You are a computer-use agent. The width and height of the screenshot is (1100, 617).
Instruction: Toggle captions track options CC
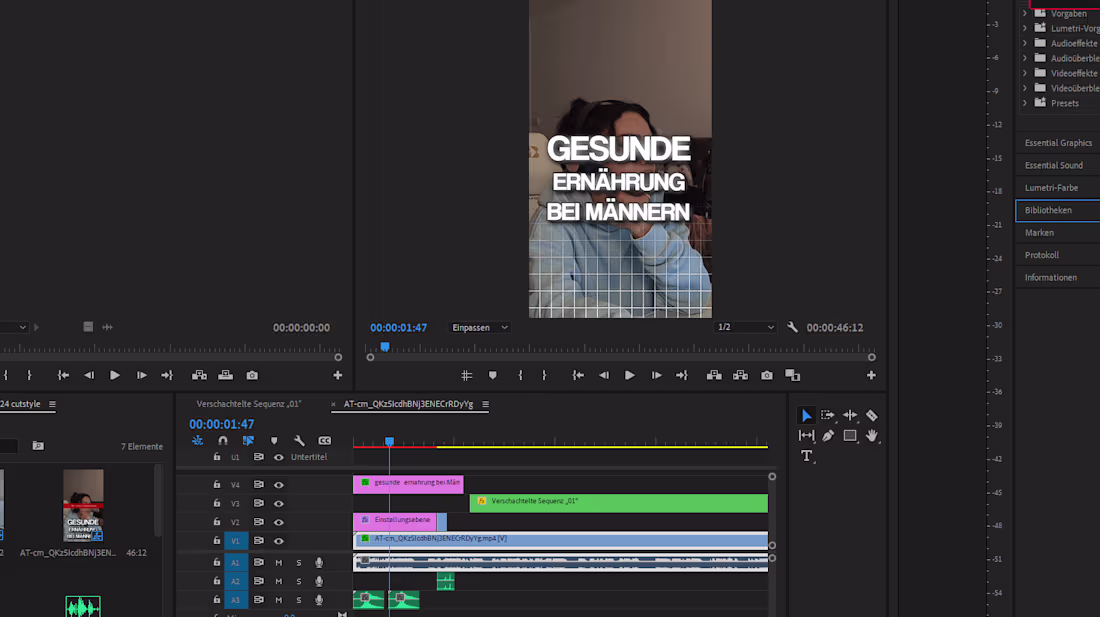[325, 441]
